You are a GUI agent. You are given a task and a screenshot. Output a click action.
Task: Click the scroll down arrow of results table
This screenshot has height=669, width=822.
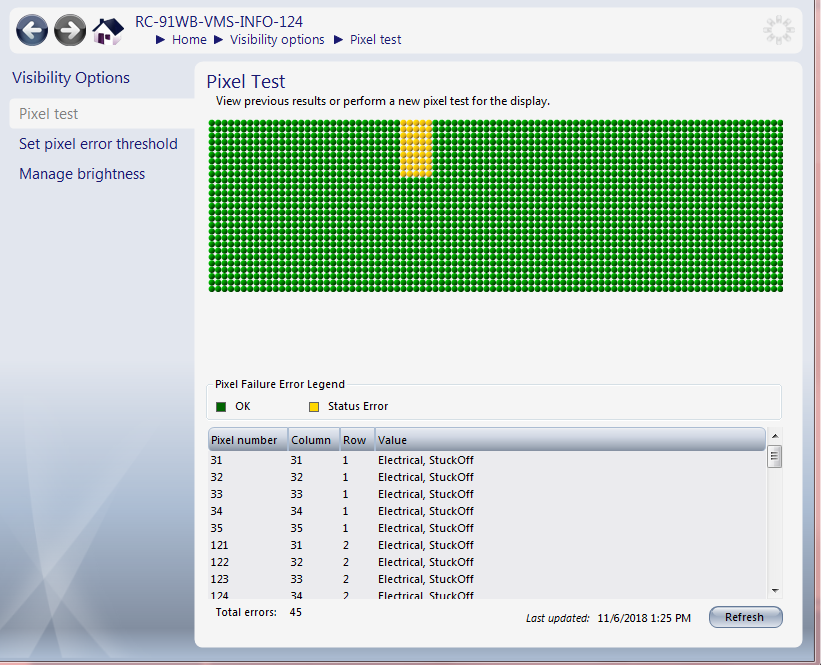(775, 591)
